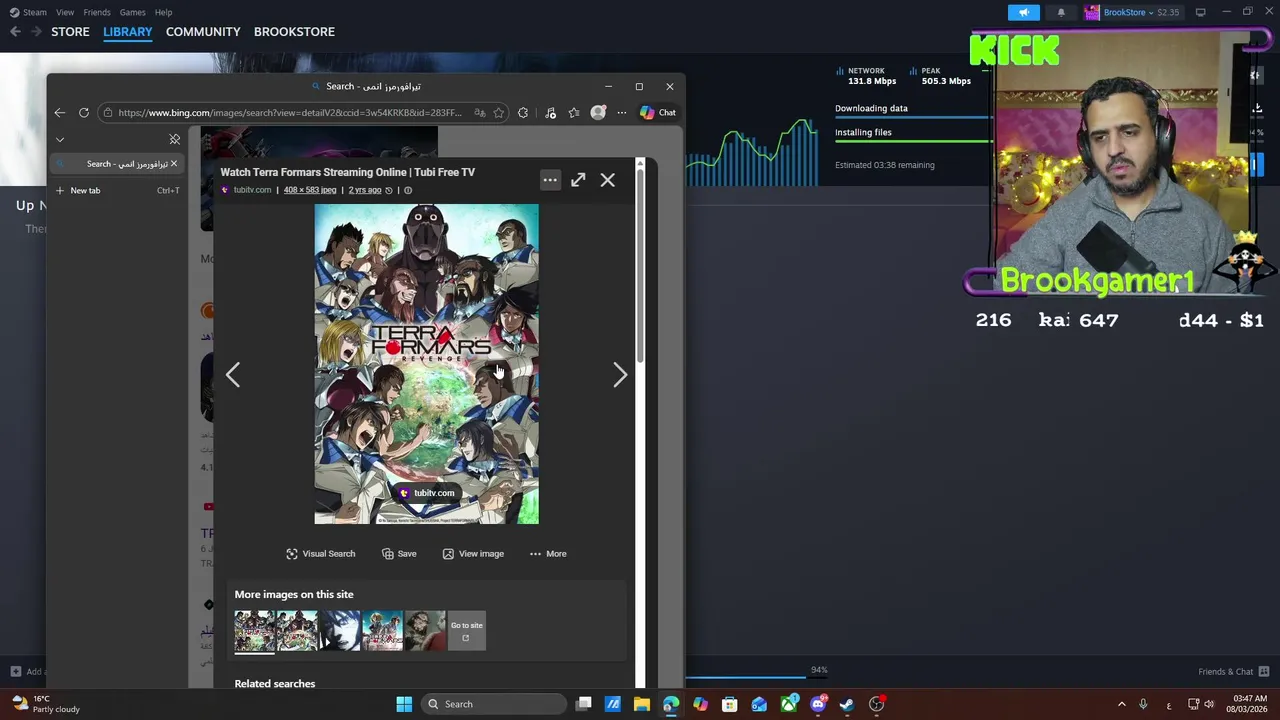1280x720 pixels.
Task: Open Steam notifications bell
Action: (1061, 12)
